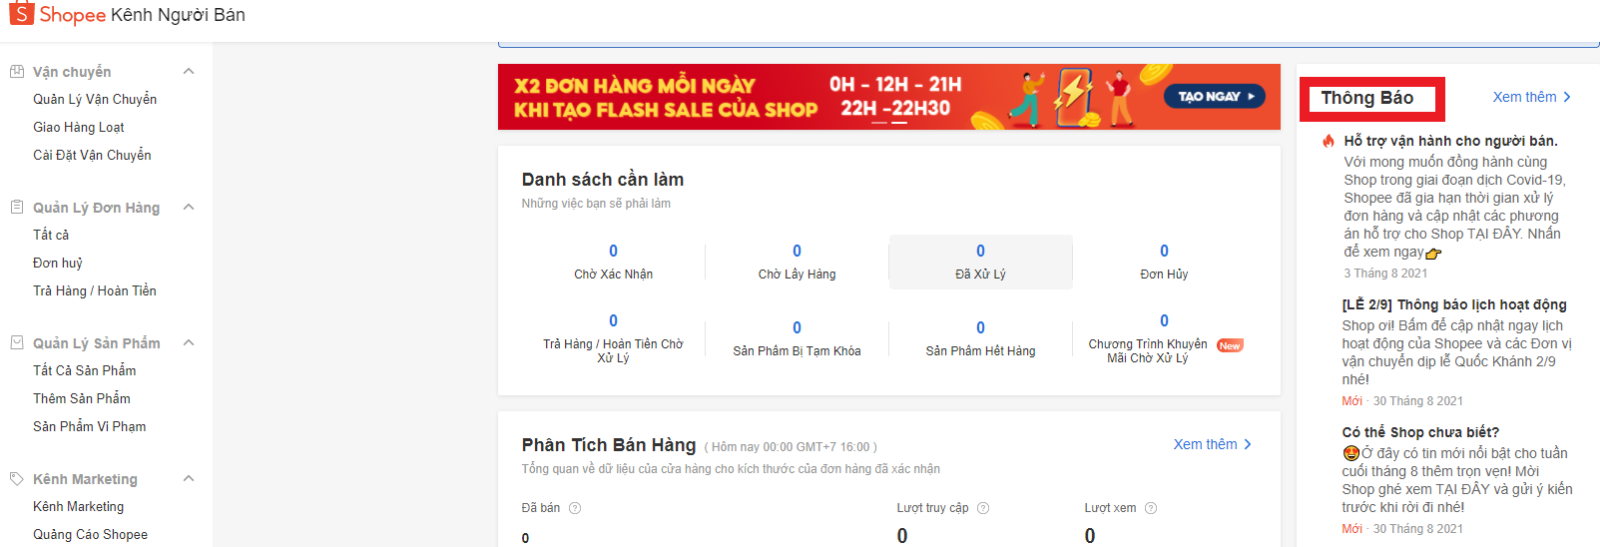The image size is (1600, 547).
Task: Click the Quản Lý Sản Phẩm section icon
Action: click(x=17, y=342)
